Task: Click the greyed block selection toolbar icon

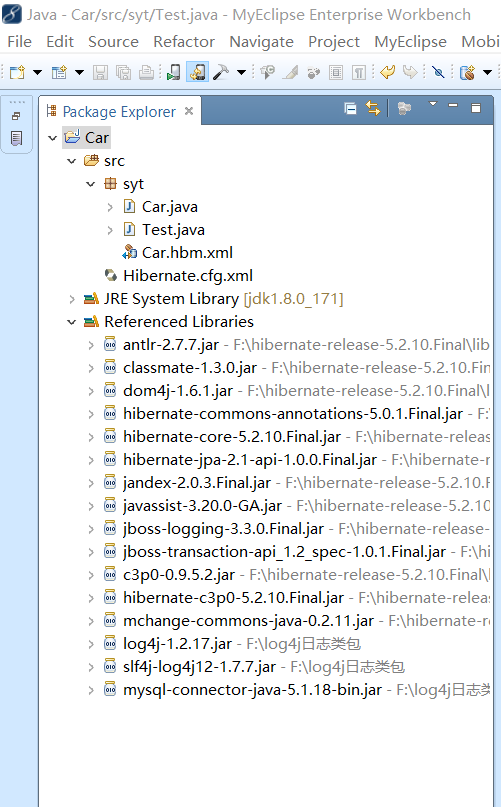Action: click(336, 72)
